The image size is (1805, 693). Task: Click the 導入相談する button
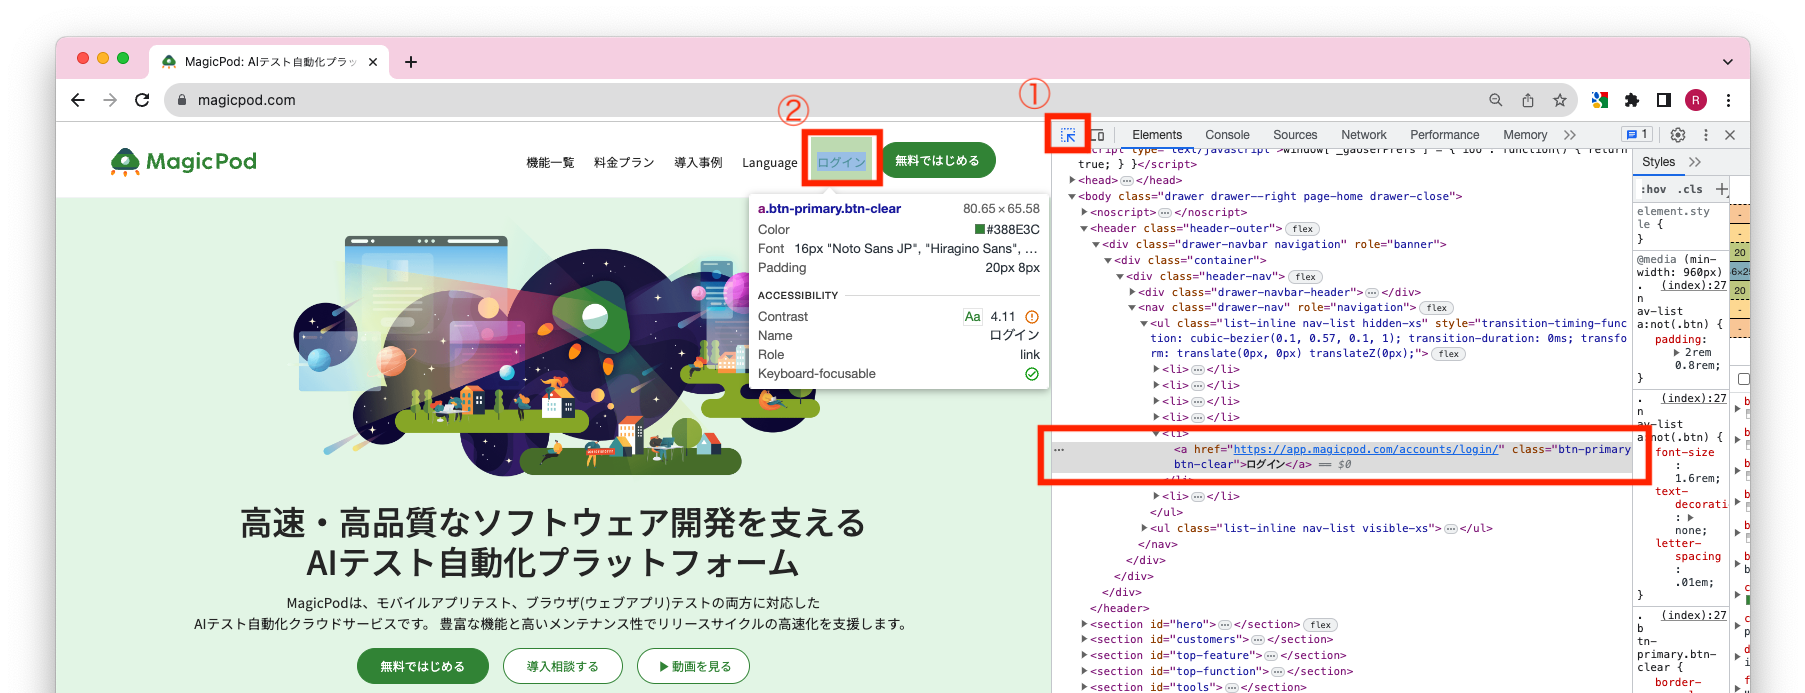tap(563, 666)
